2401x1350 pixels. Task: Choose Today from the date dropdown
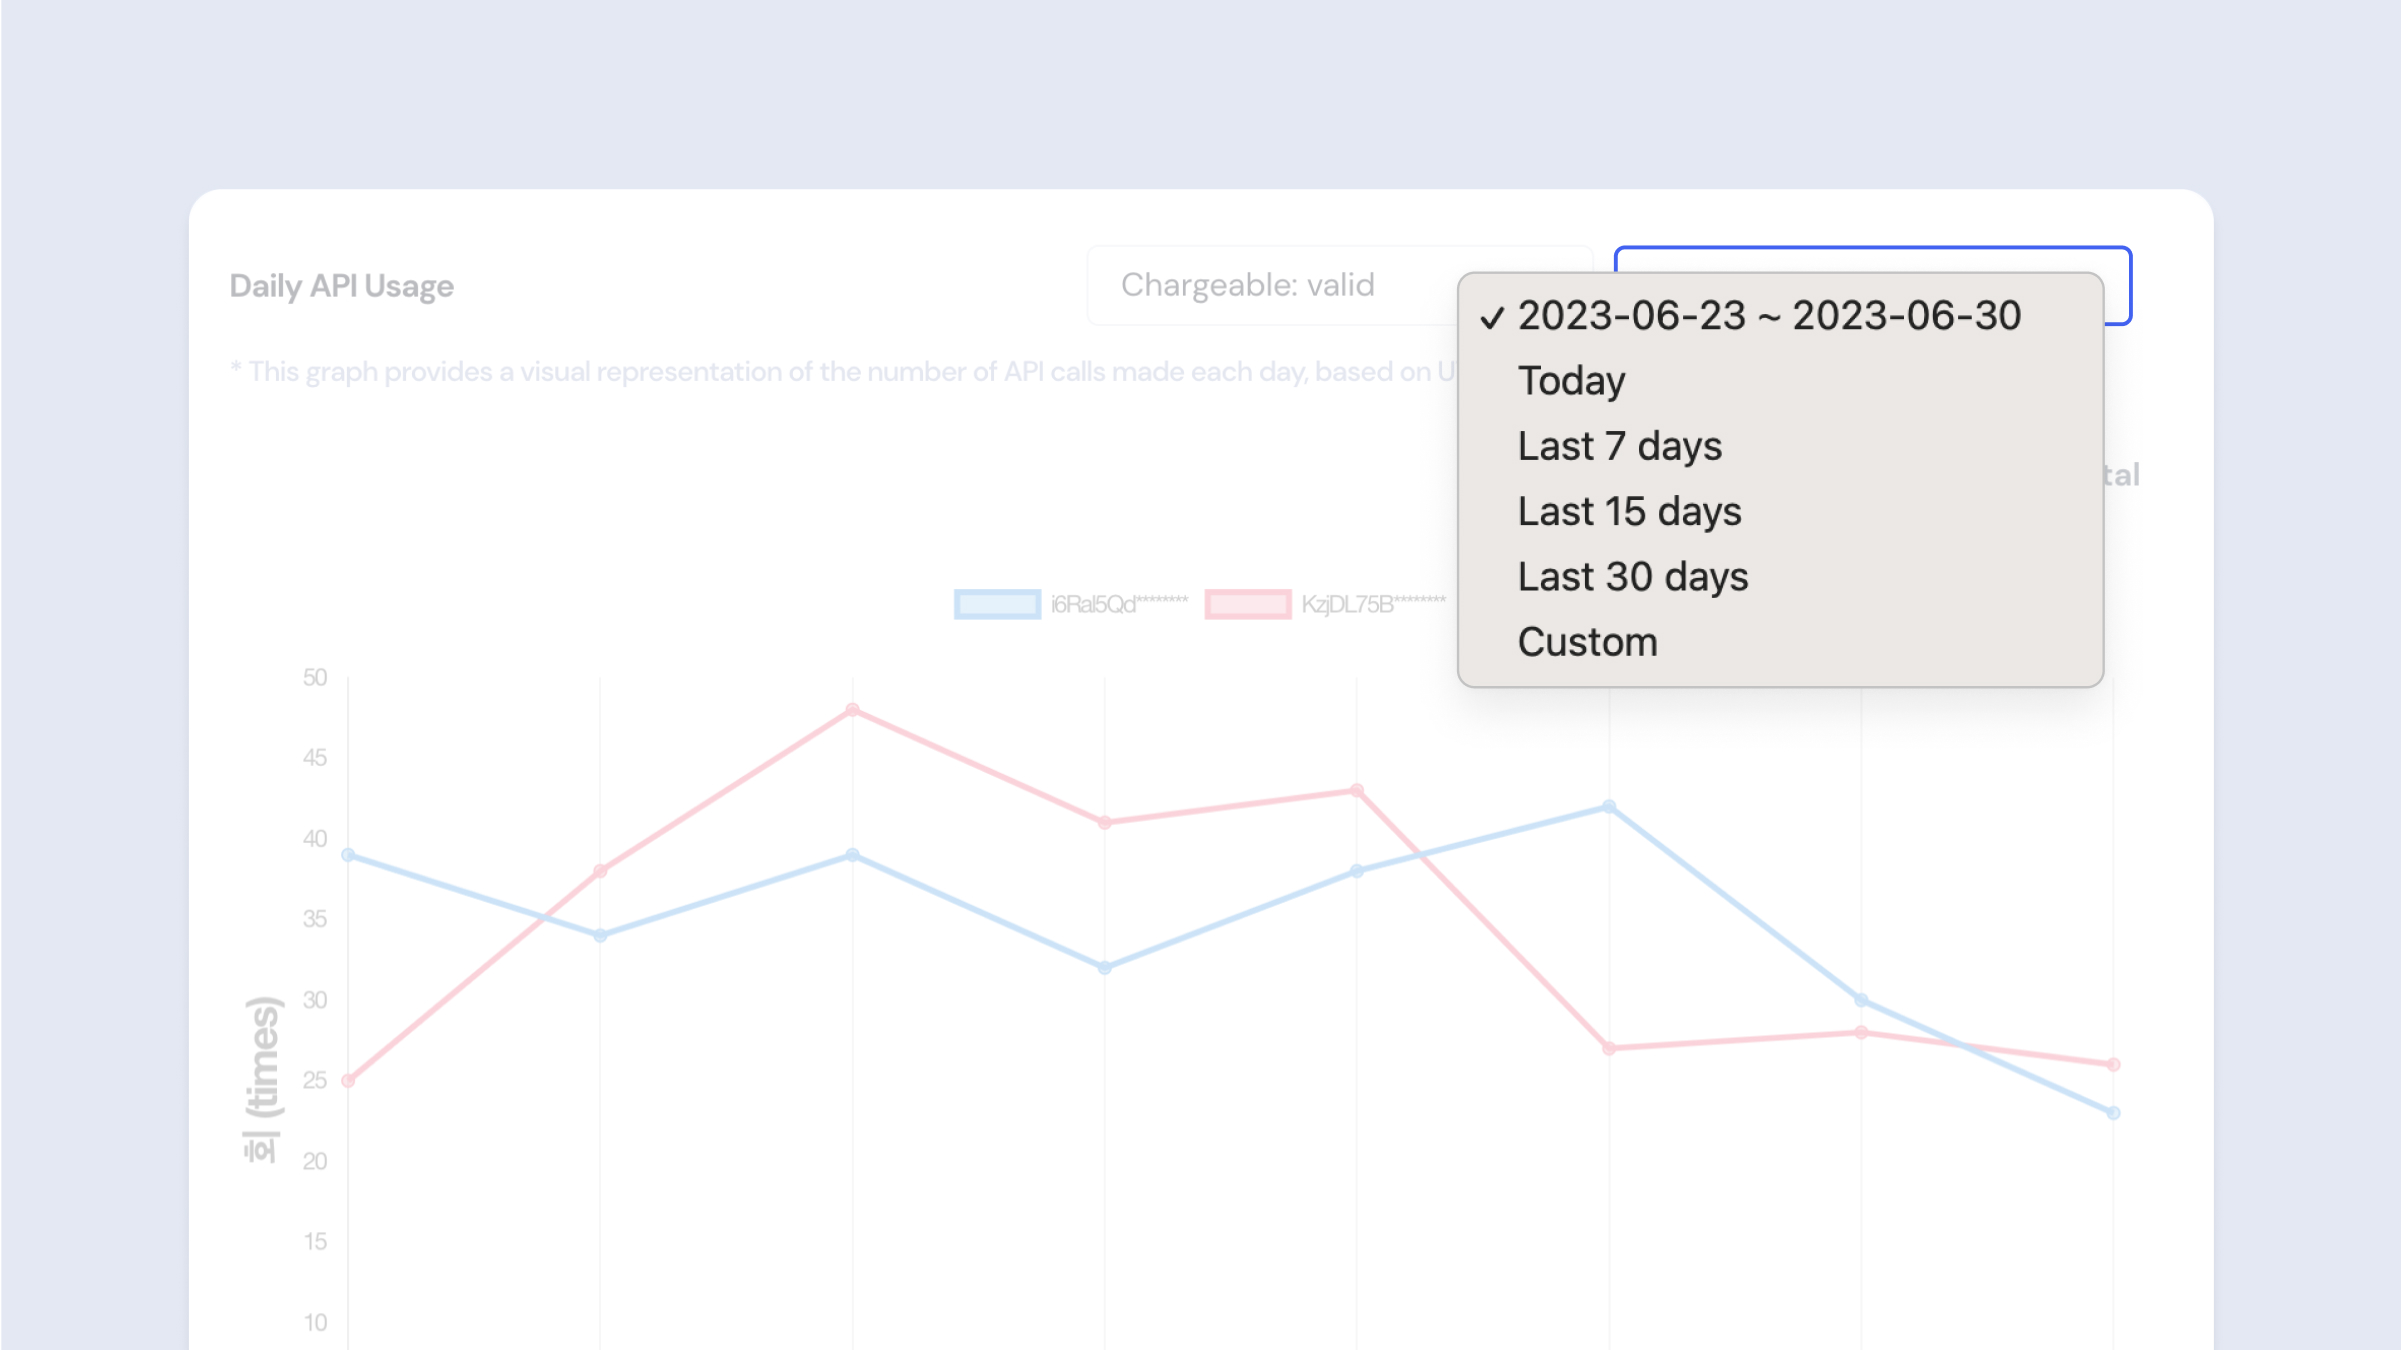[1780, 381]
